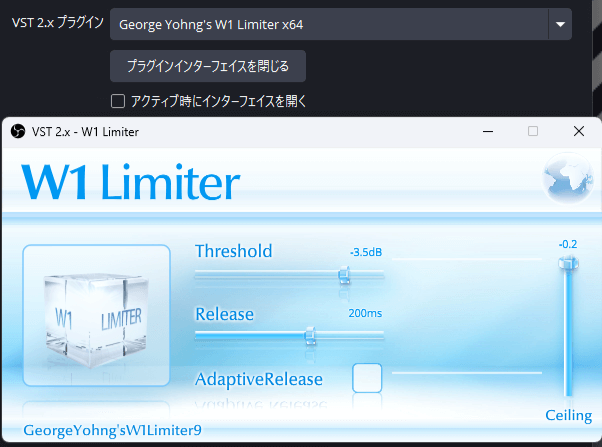Click the AdaptiveRelease label
Screen dimensions: 602x447
259,379
